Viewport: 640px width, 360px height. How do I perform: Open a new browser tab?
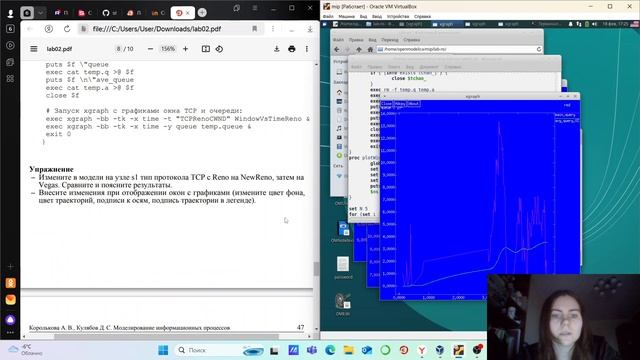(202, 13)
